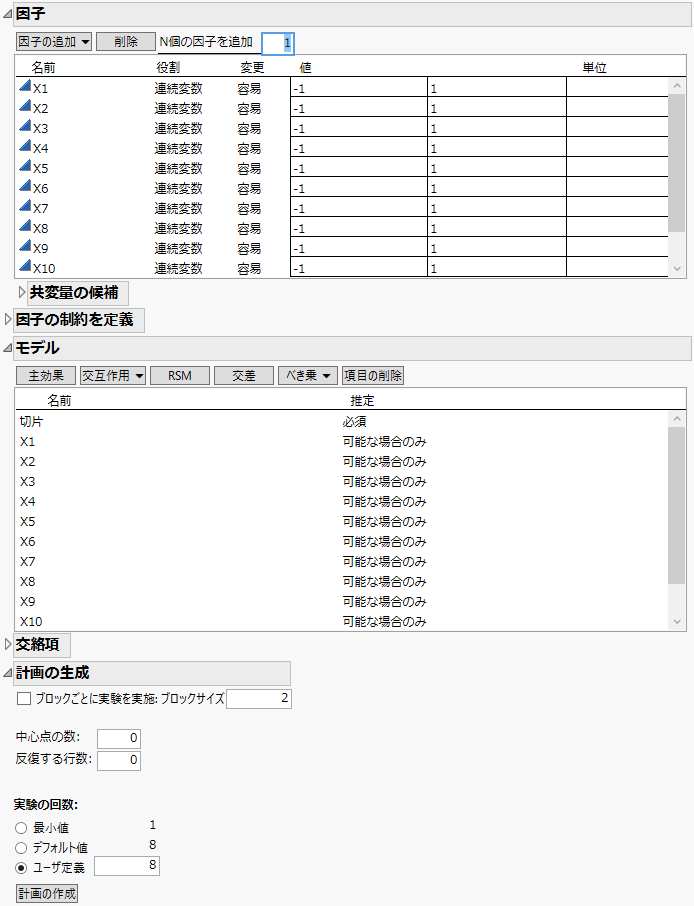Click the ユーザ定義 run count field
Screen dimensions: 694x906
point(127,866)
